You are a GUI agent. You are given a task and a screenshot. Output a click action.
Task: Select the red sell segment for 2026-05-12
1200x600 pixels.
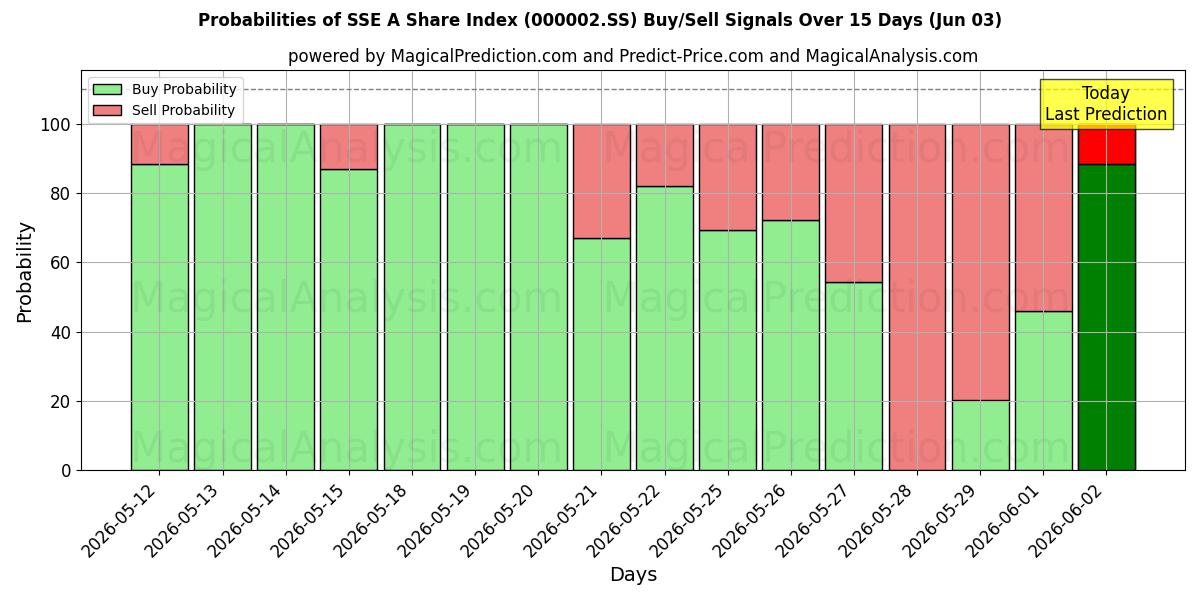tap(159, 144)
